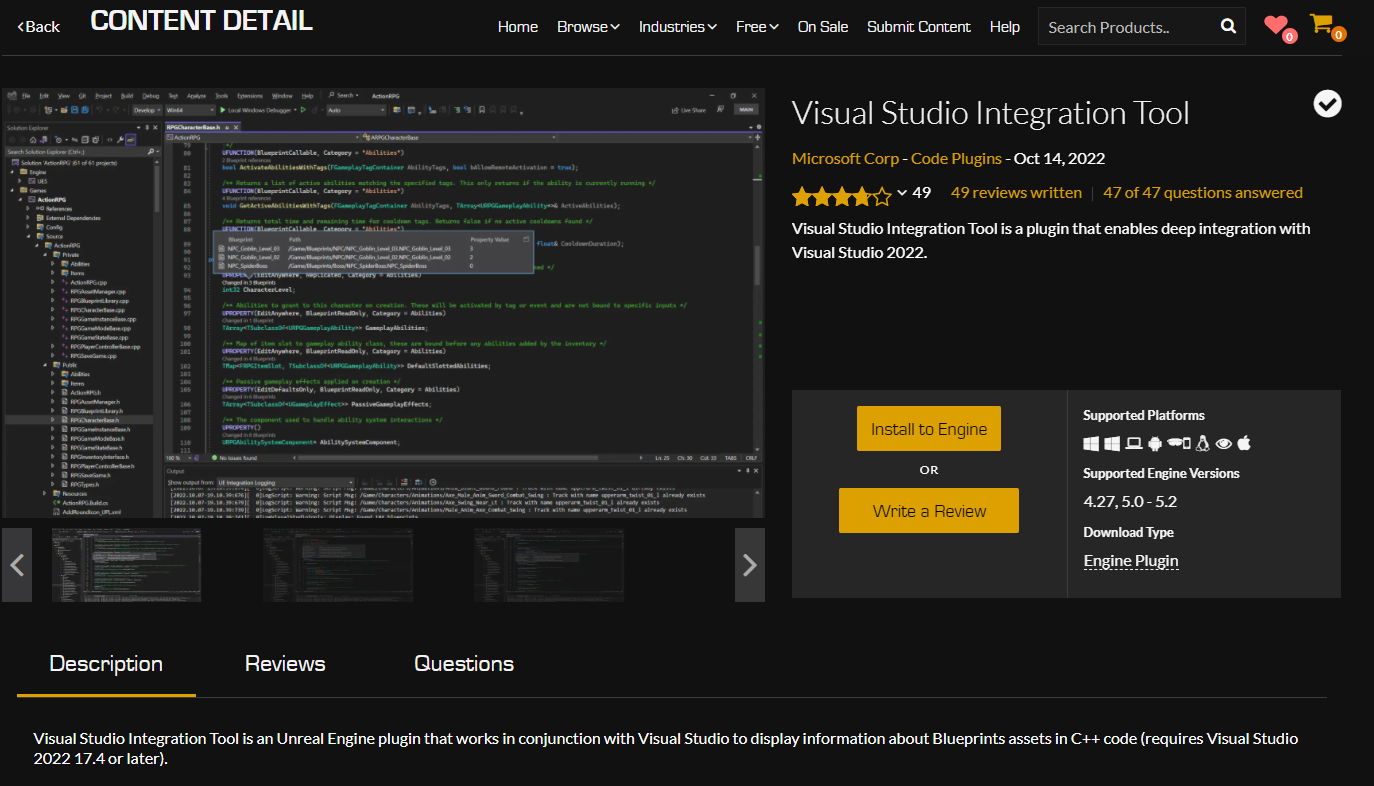Focus the Search Products input field
1374x786 pixels.
click(1125, 27)
